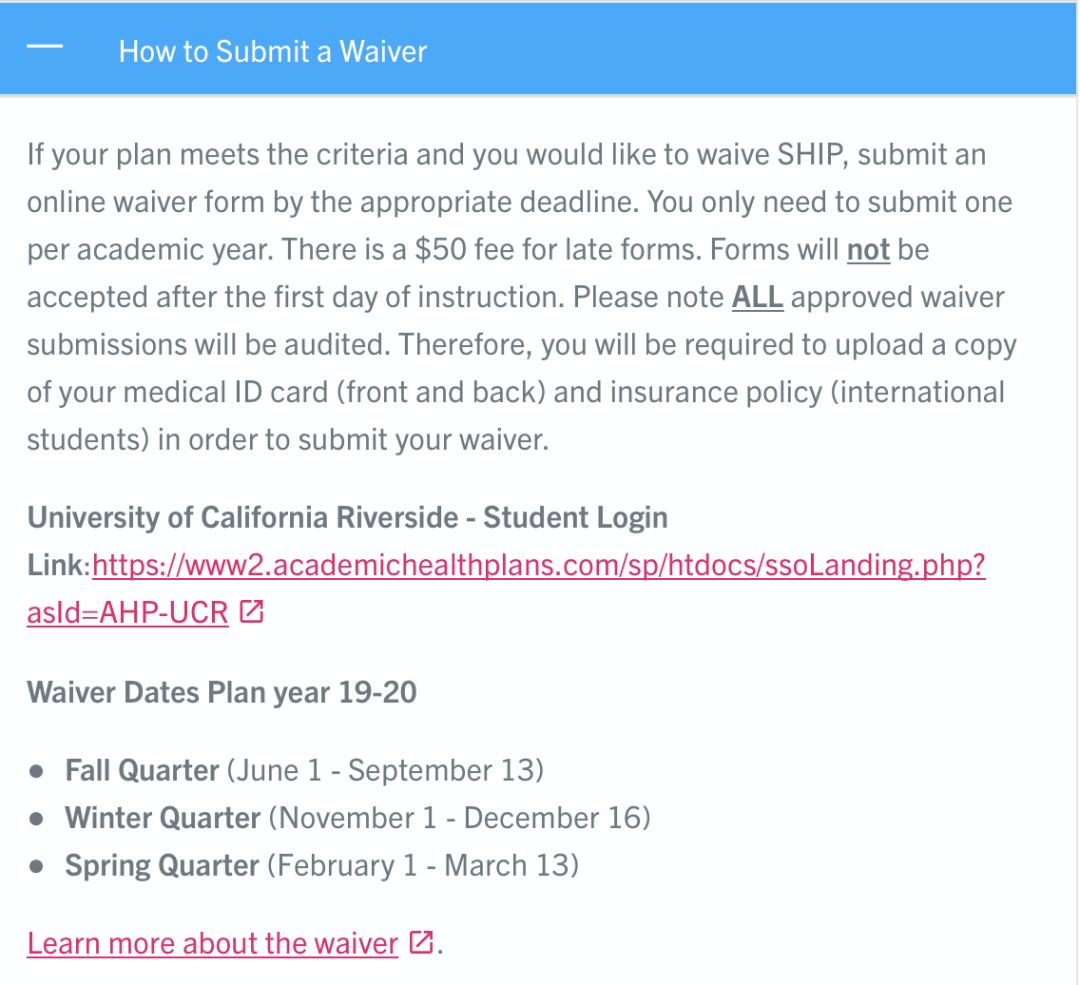Click the "University of California Riverside - Student Login" heading
This screenshot has height=985, width=1080.
coord(347,518)
